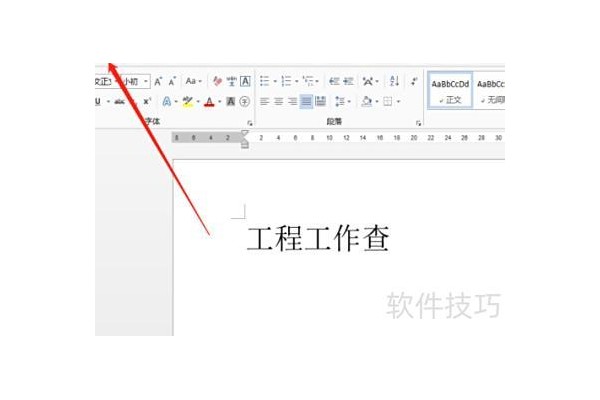
Task: Open the Asian Layout tool
Action: [x=368, y=81]
